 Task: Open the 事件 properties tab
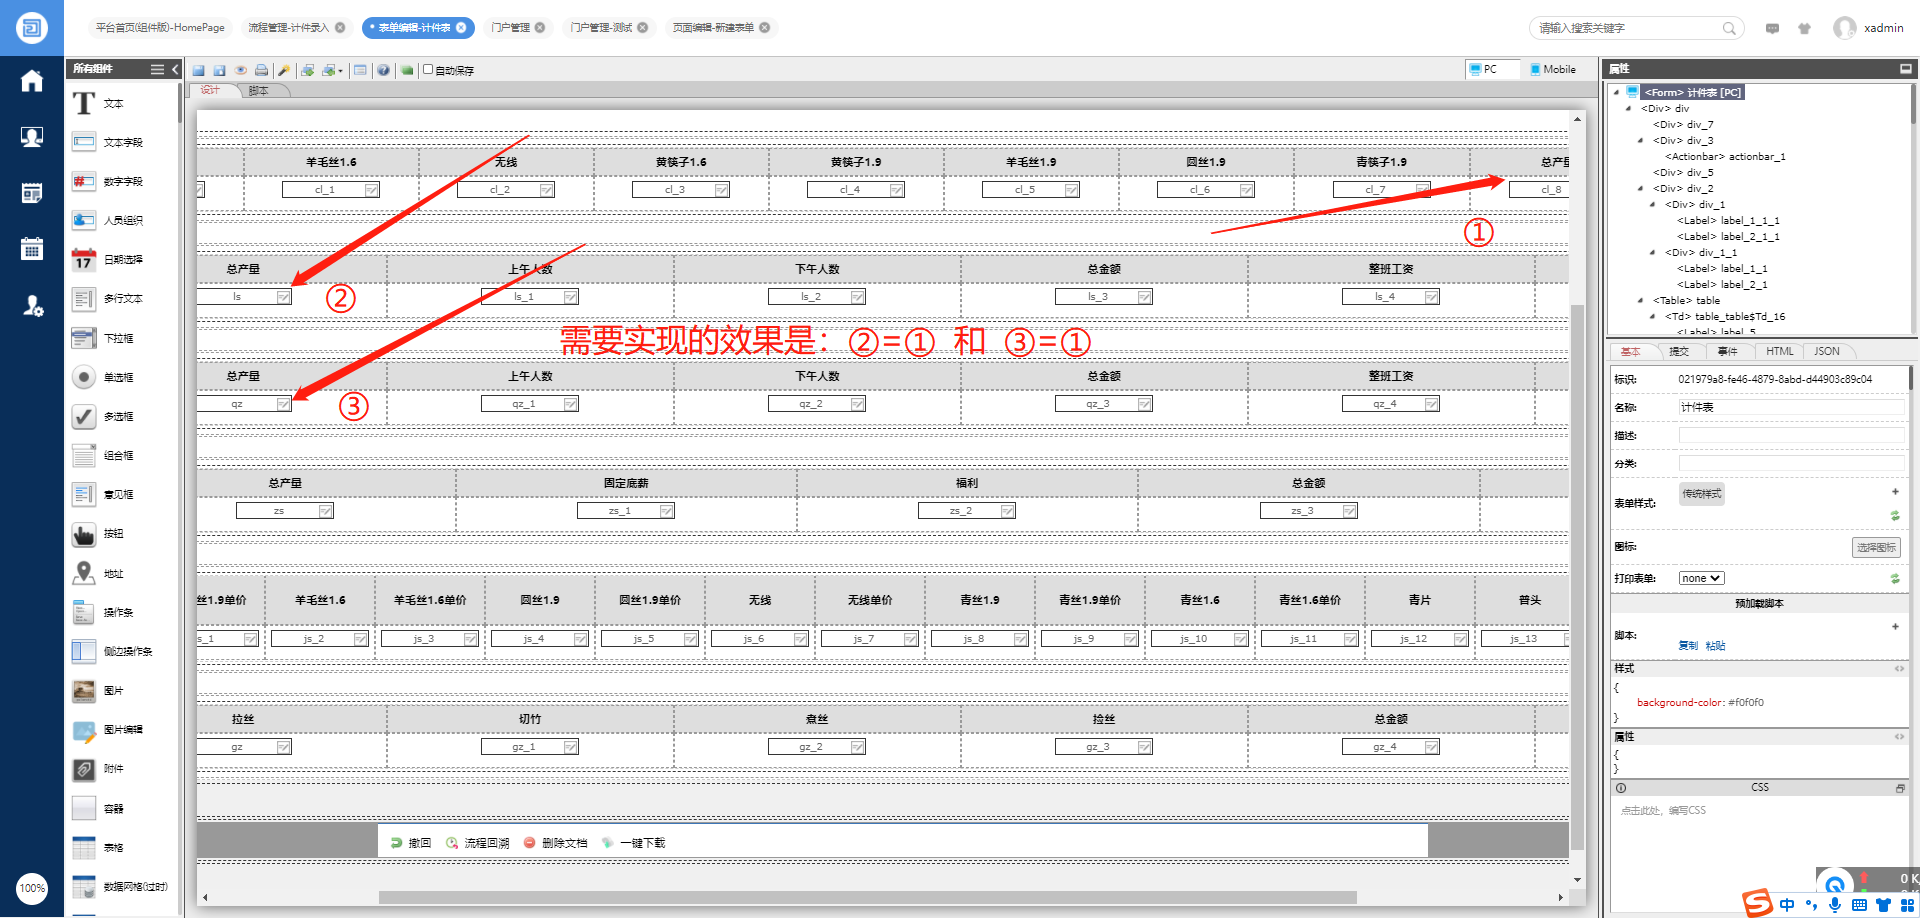(1727, 351)
